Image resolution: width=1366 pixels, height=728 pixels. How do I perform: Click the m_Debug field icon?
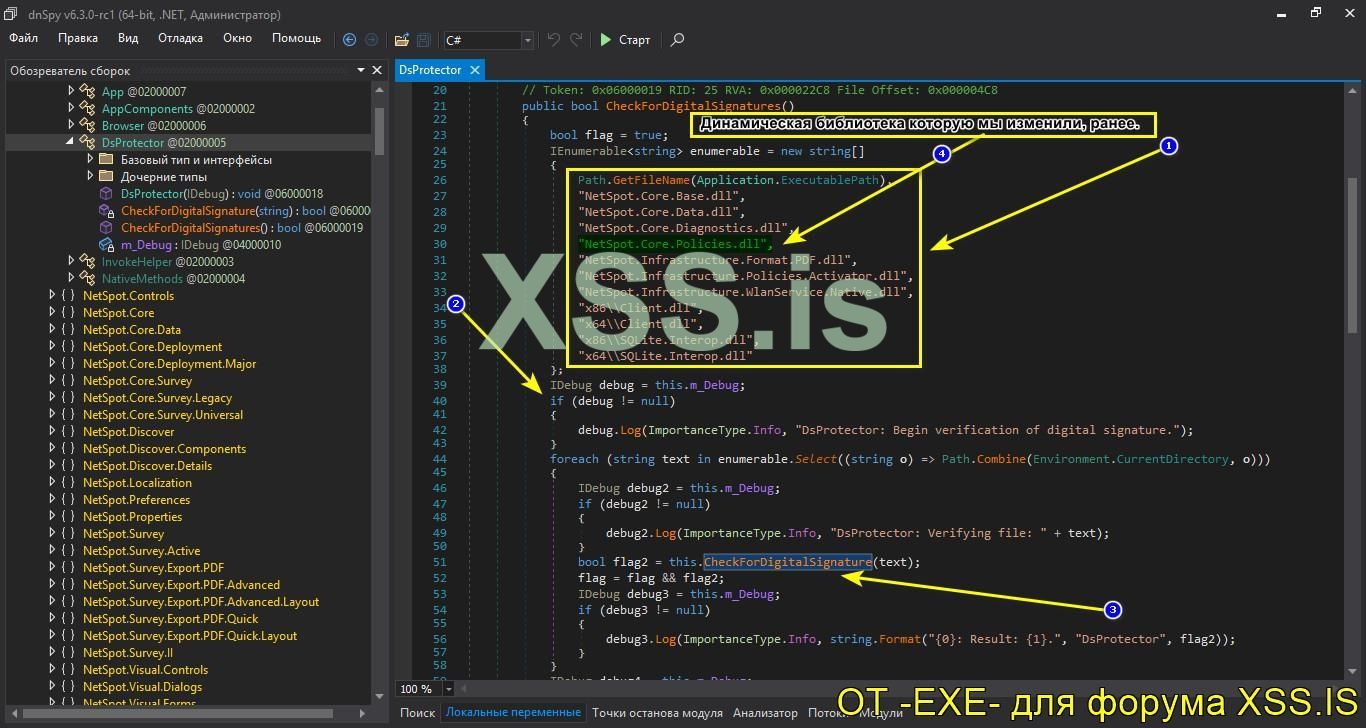click(106, 245)
